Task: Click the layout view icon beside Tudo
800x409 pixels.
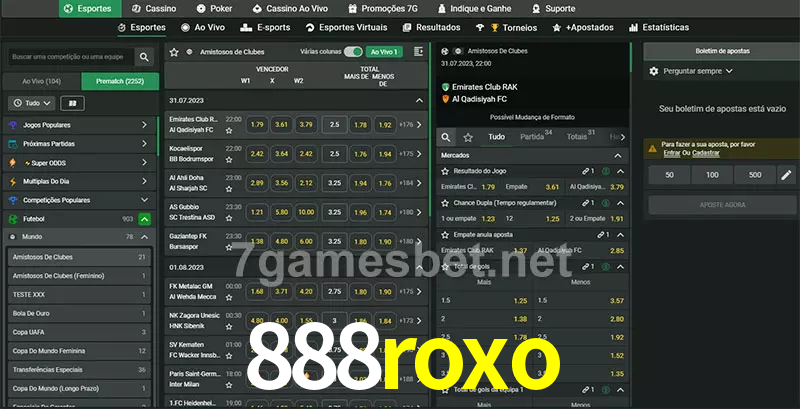Action: [x=72, y=103]
